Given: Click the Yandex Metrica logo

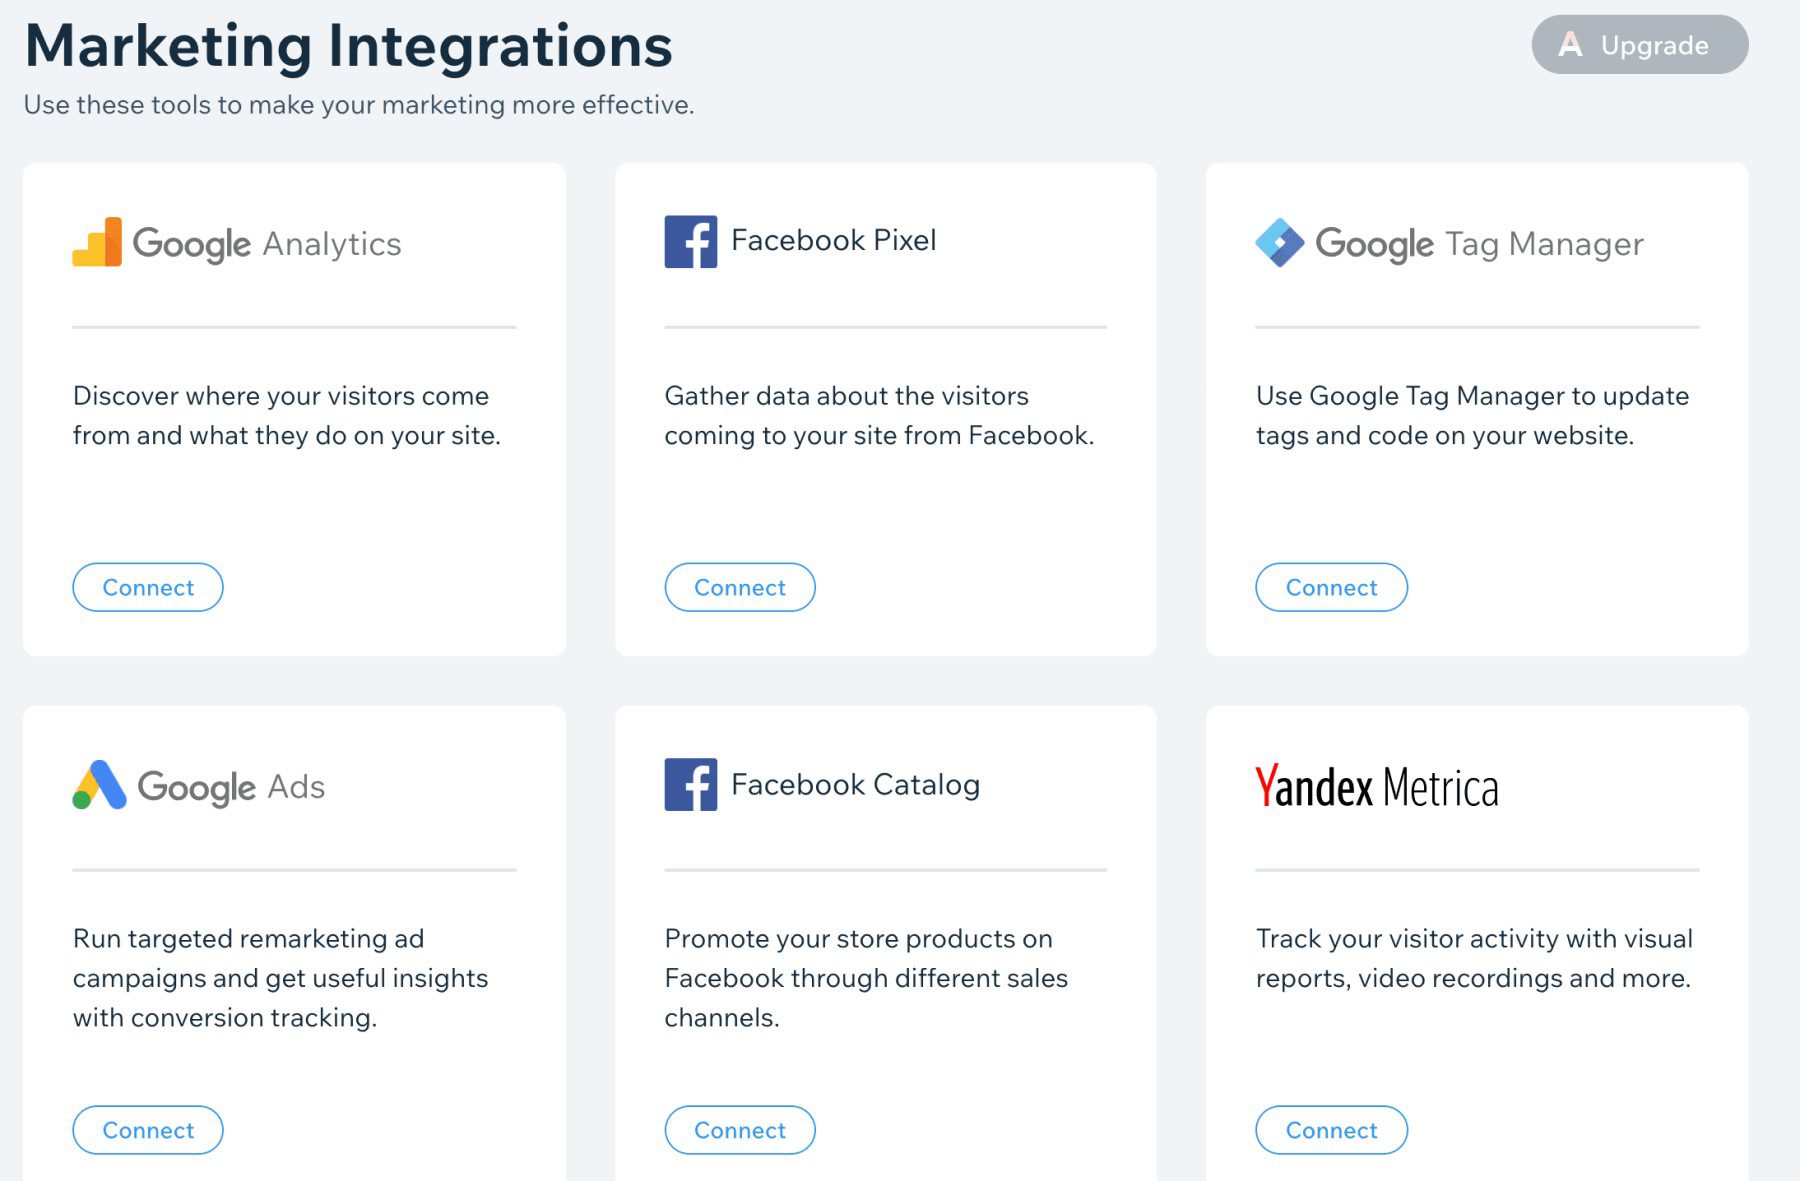Looking at the screenshot, I should pos(1377,786).
